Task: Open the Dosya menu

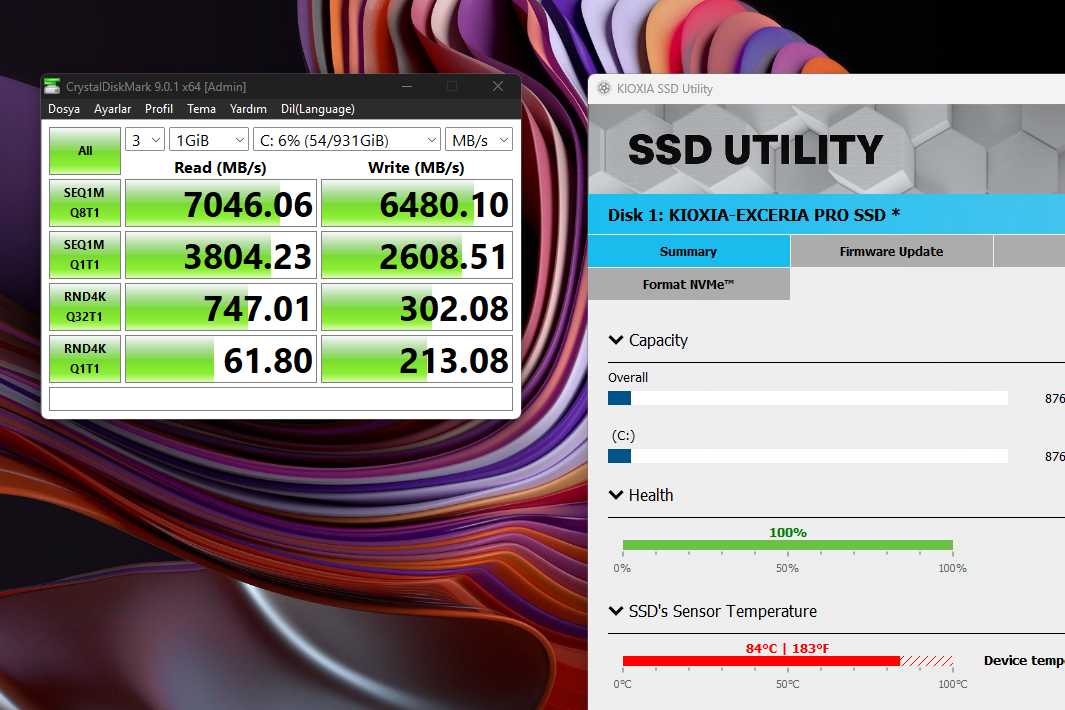Action: 64,109
